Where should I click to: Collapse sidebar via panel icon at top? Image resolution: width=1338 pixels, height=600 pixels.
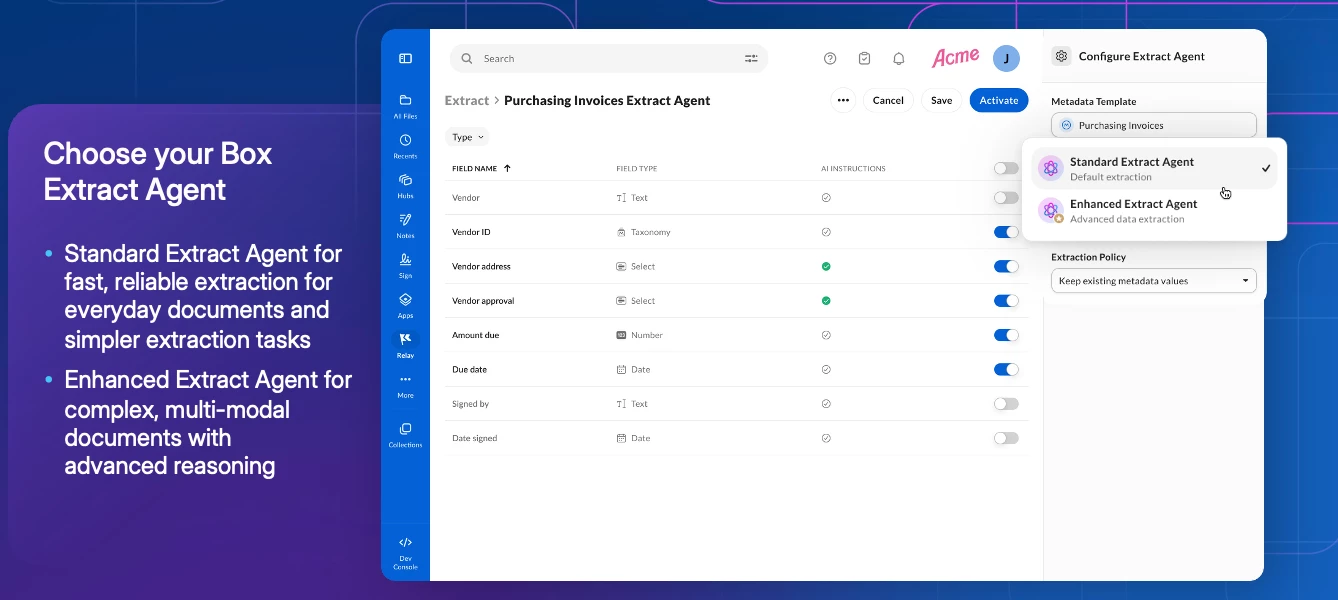405,58
